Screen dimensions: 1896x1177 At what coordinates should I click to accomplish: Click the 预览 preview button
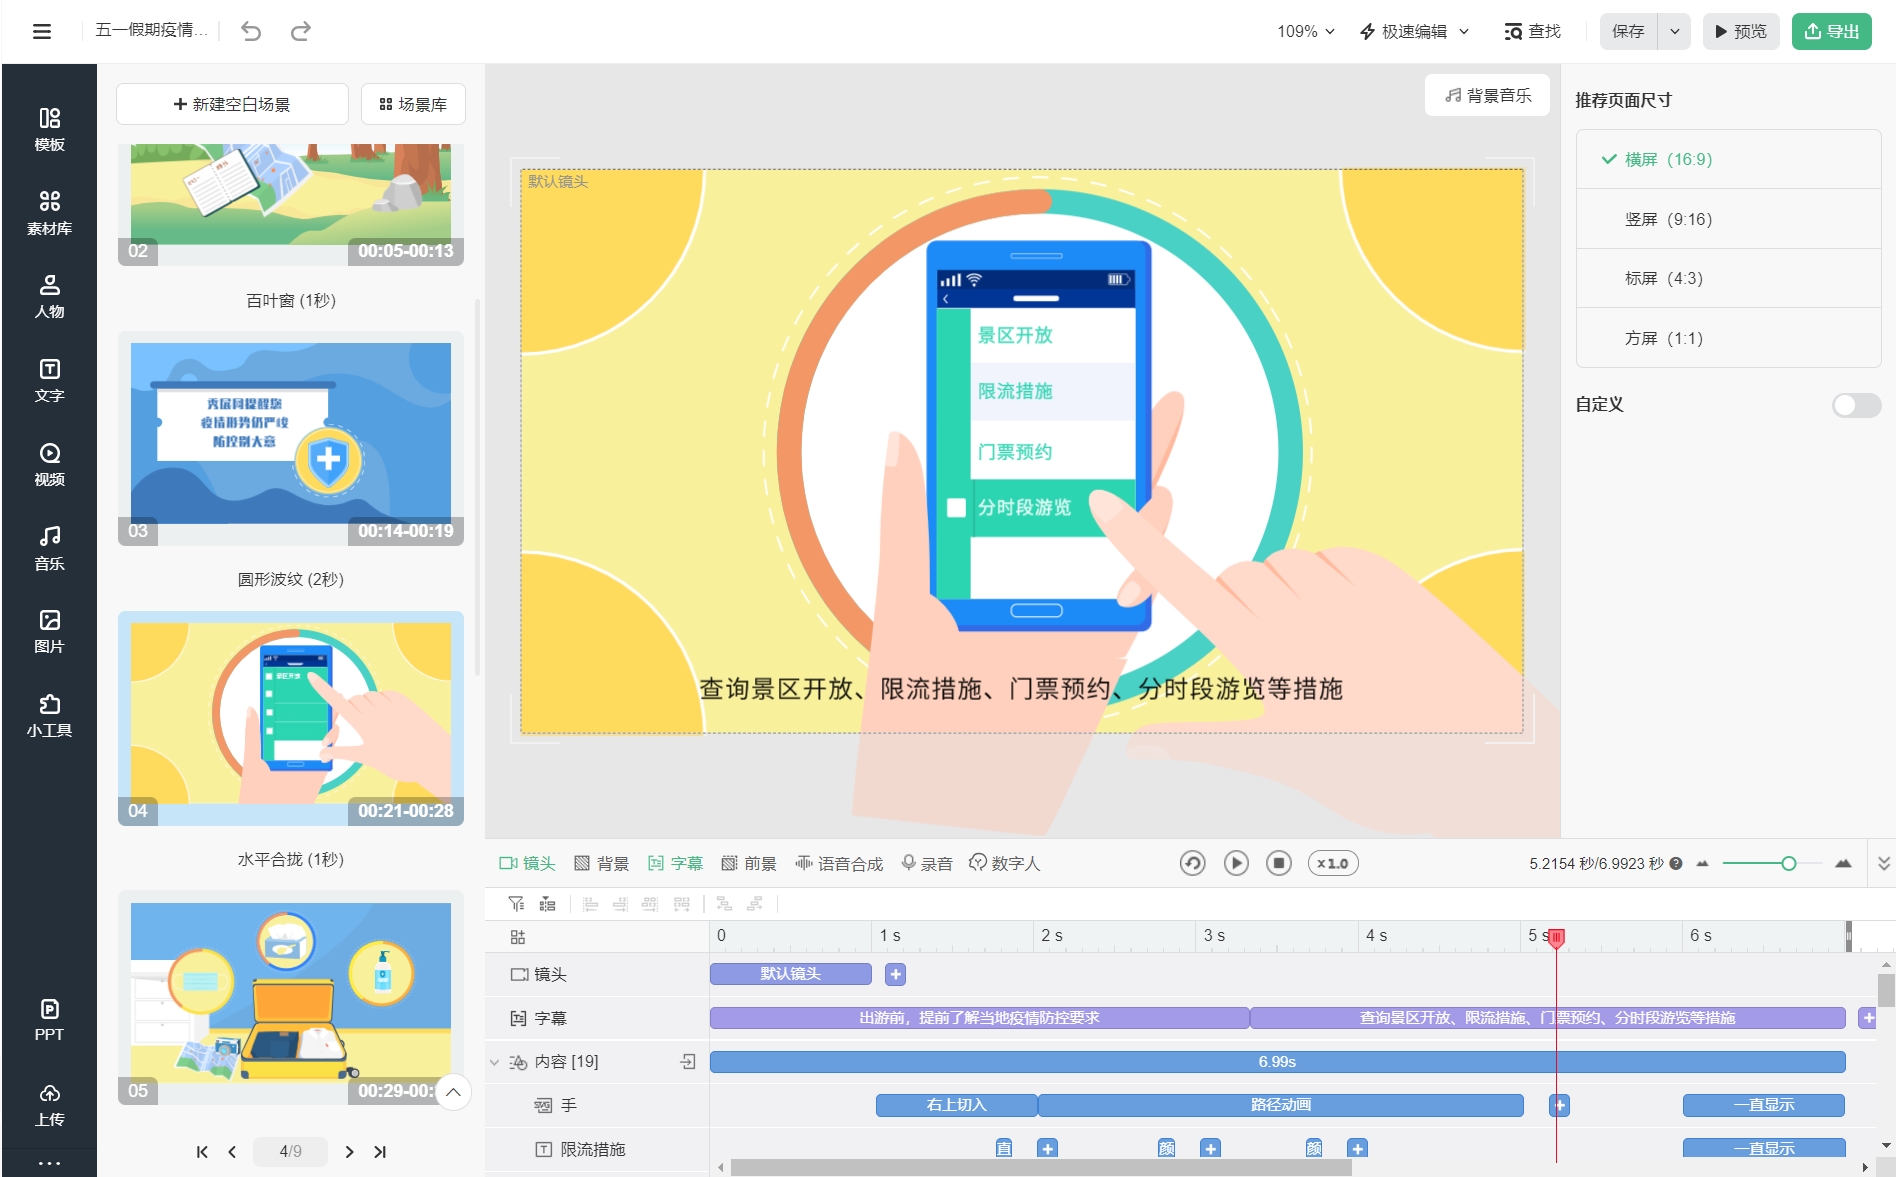click(x=1740, y=31)
